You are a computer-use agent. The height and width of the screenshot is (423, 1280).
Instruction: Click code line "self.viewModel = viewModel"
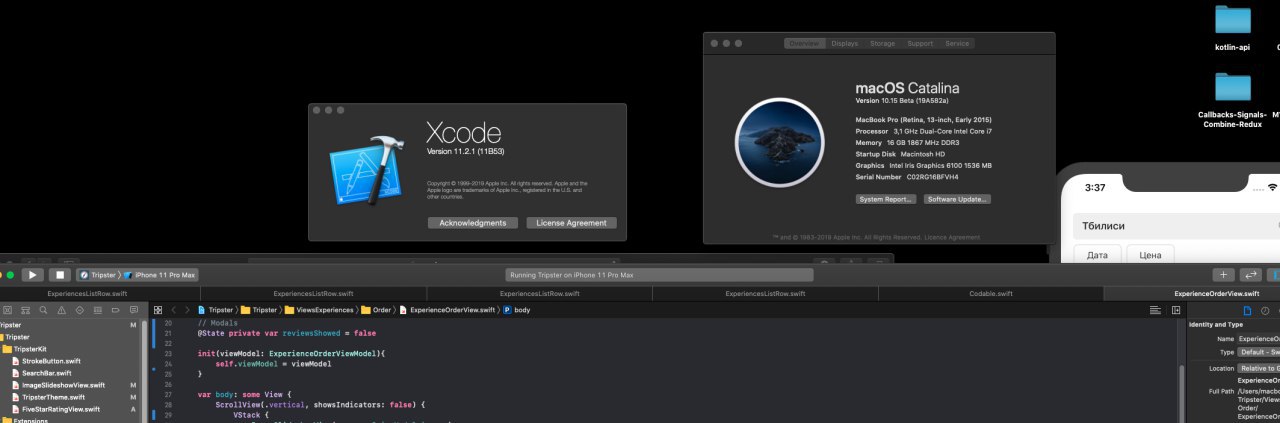(273, 364)
